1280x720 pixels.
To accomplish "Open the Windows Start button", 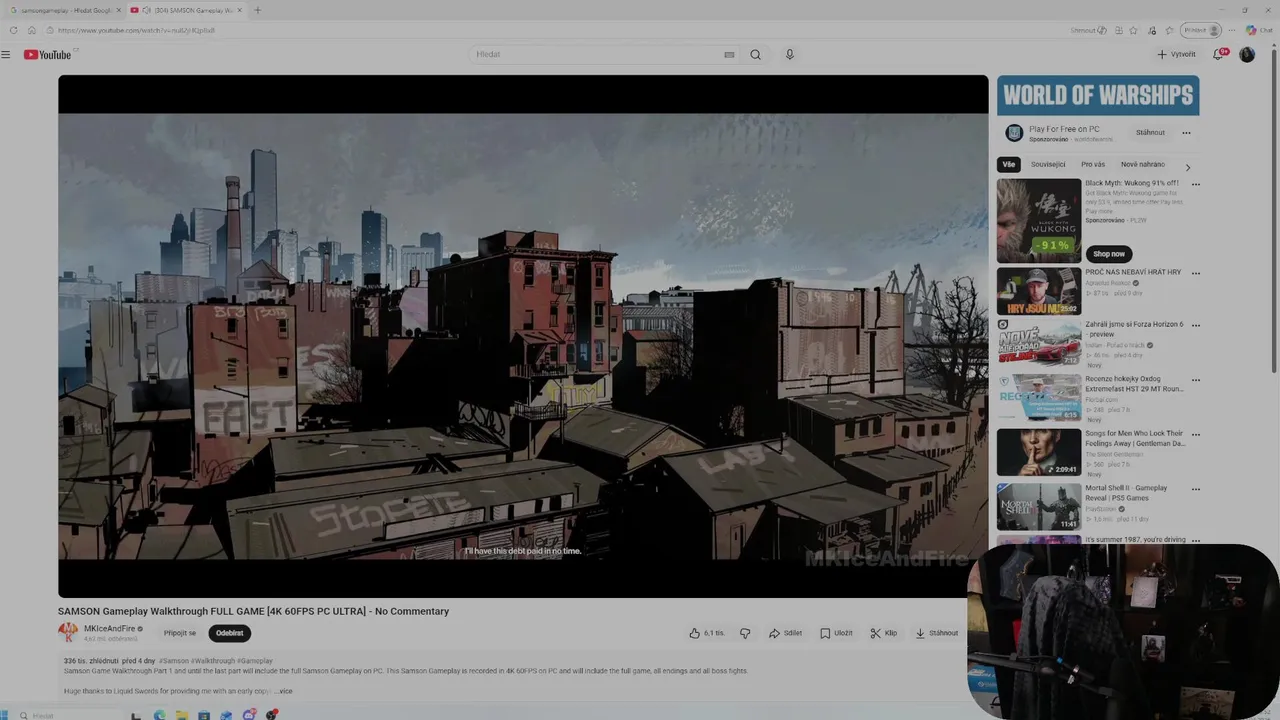I will 6,715.
